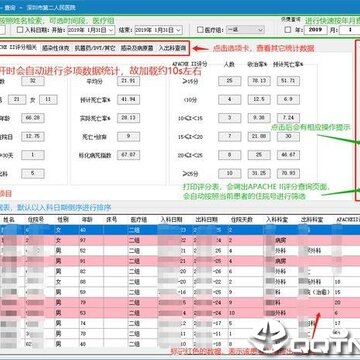360x360 pixels.
Task: Select the 15≤X<20 rate "21.88"
Action: coord(259,137)
